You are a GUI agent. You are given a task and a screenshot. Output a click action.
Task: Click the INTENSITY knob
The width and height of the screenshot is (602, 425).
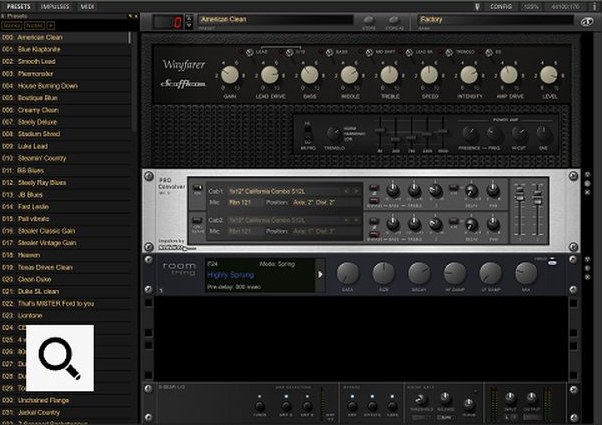pos(469,75)
